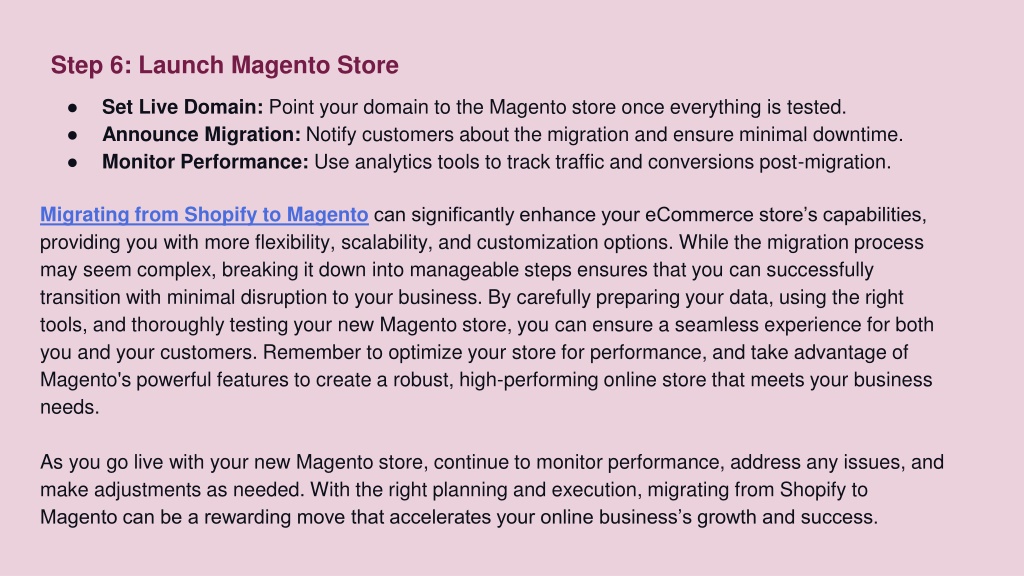This screenshot has height=576, width=1024.
Task: Click the line beginning you and your customers
Action: click(x=474, y=352)
